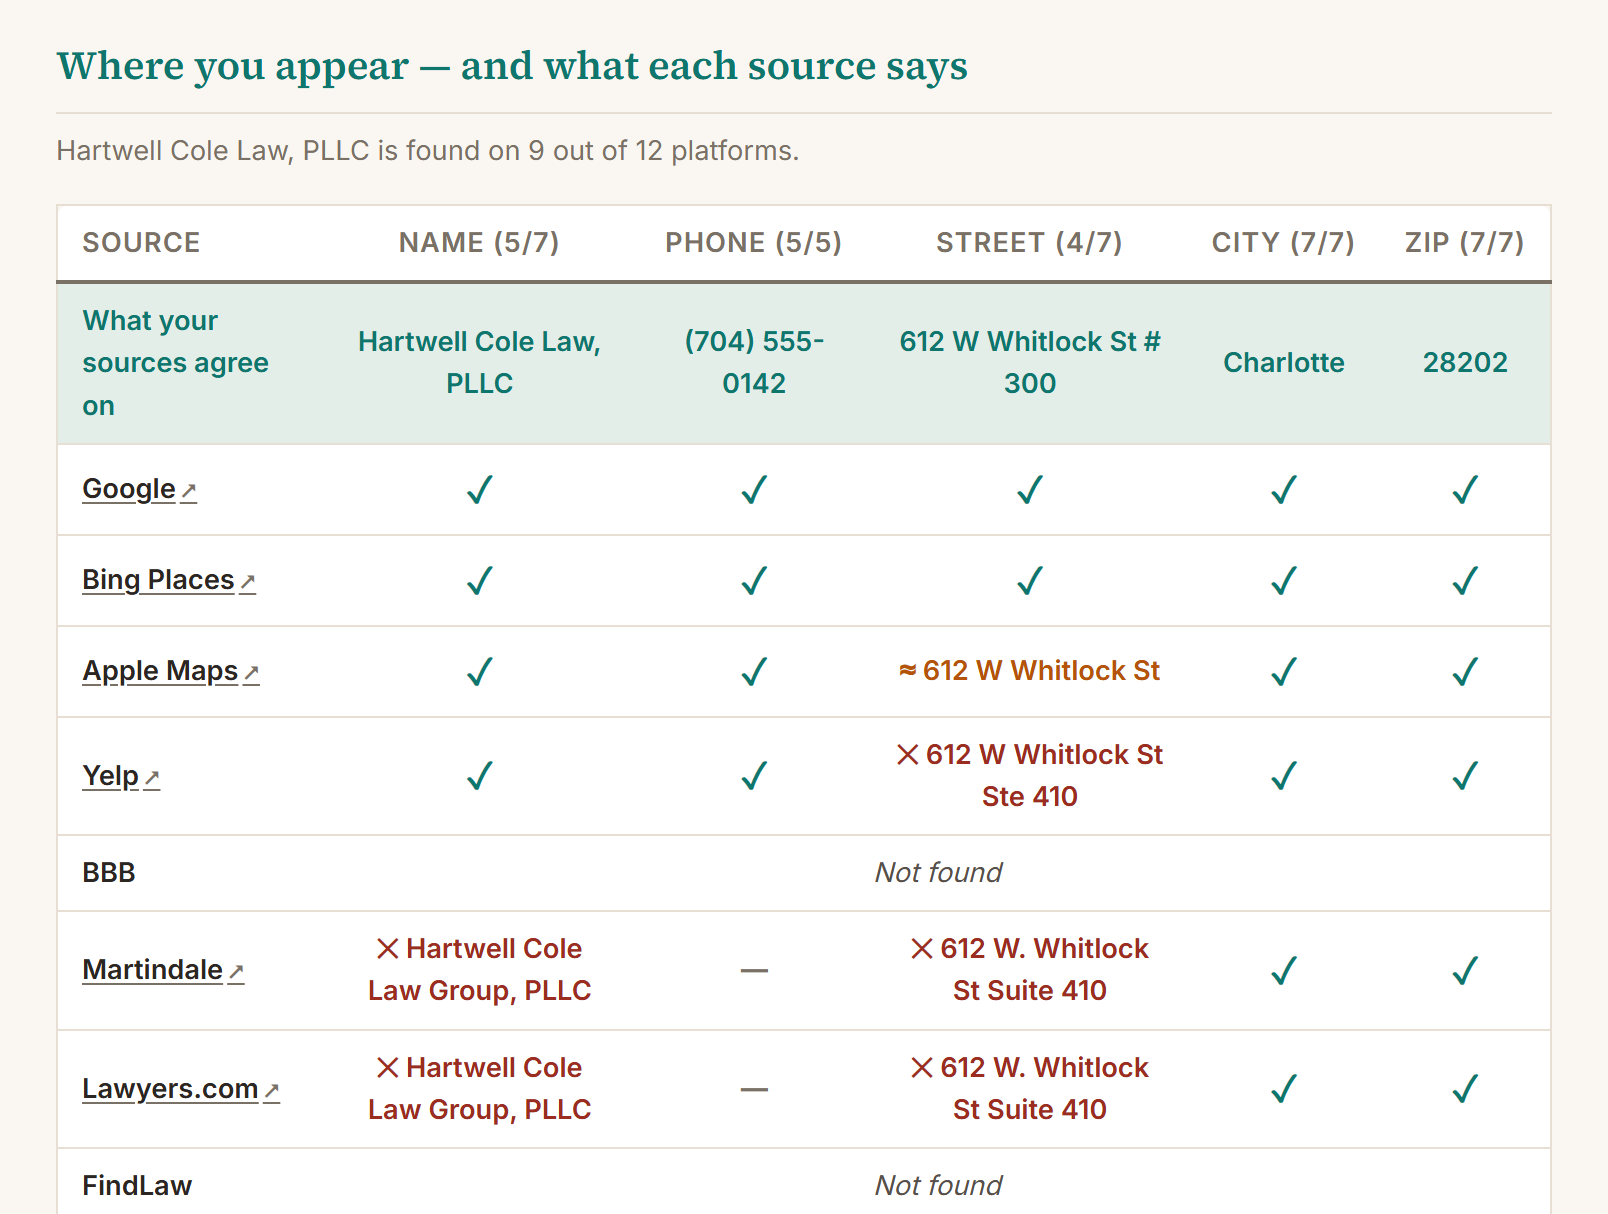Click Apple Maps approximate street 612 W Whitlock St
1608x1214 pixels.
click(x=1030, y=671)
